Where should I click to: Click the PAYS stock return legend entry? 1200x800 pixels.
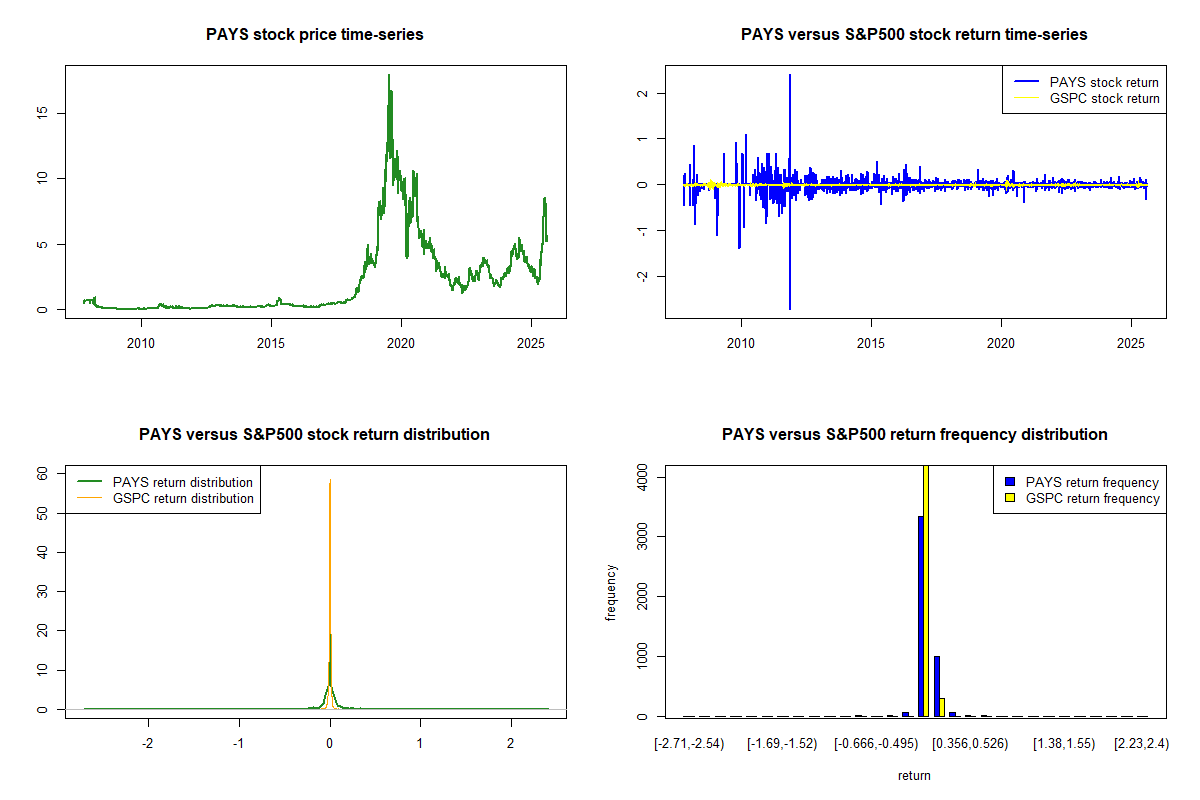[x=1104, y=82]
